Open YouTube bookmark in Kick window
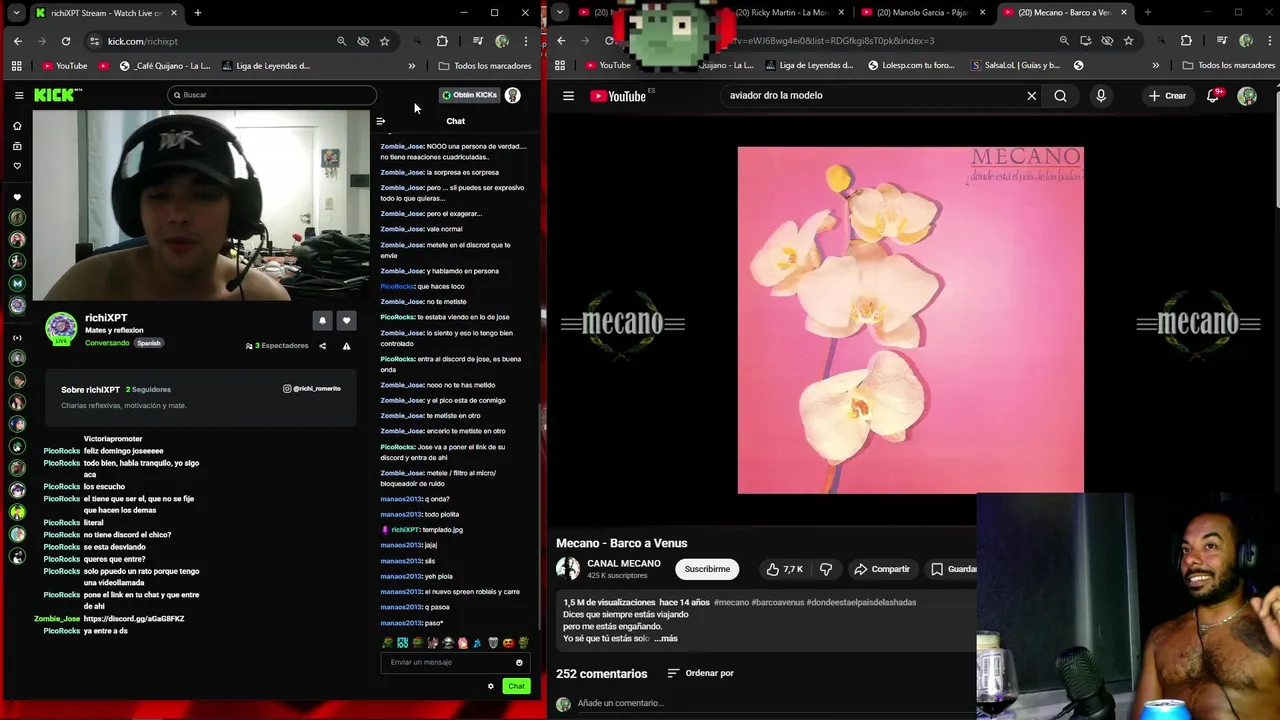Viewport: 1280px width, 720px height. (65, 66)
